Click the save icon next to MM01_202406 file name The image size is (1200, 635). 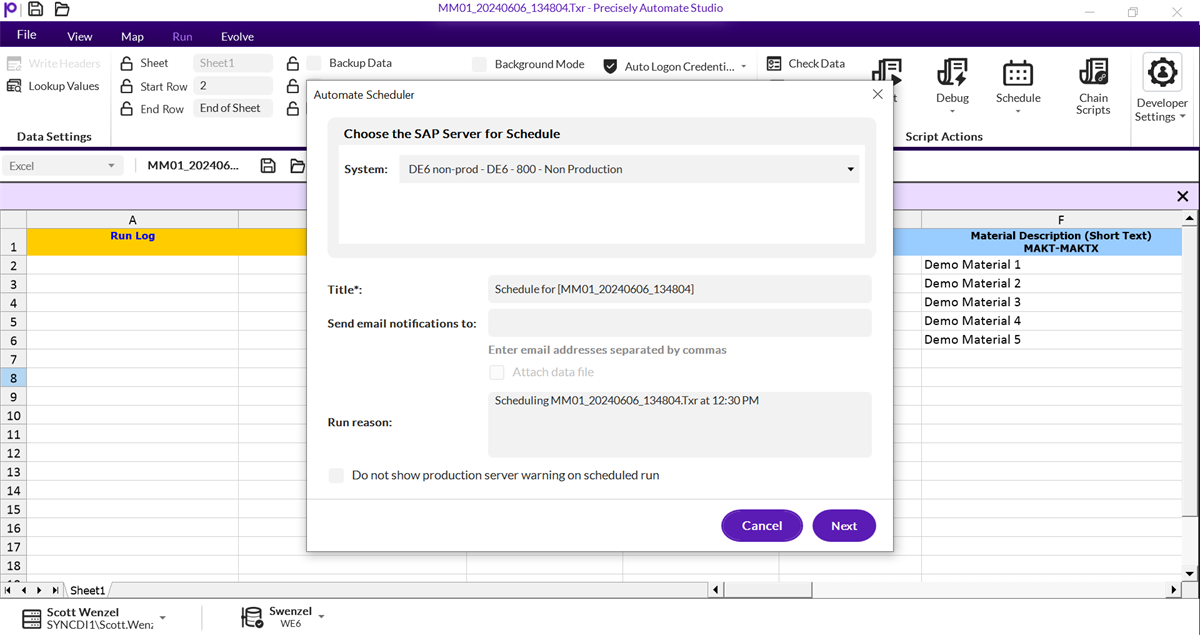pyautogui.click(x=268, y=166)
